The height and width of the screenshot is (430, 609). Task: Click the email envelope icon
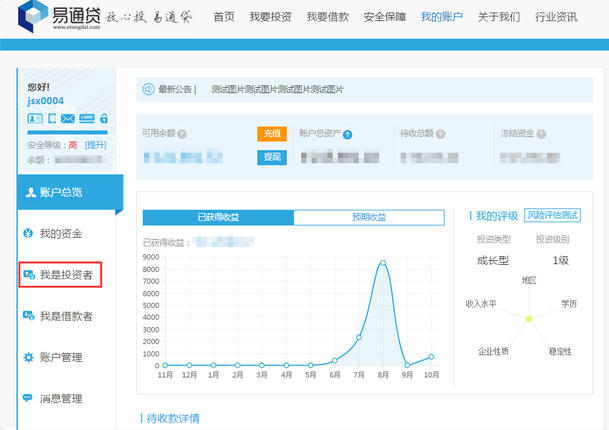tap(68, 119)
